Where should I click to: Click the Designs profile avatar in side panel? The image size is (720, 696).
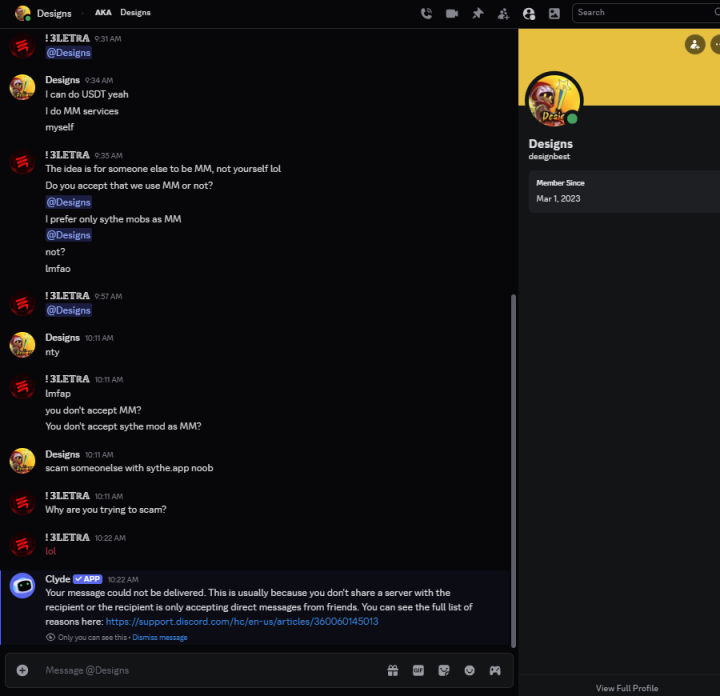click(553, 99)
